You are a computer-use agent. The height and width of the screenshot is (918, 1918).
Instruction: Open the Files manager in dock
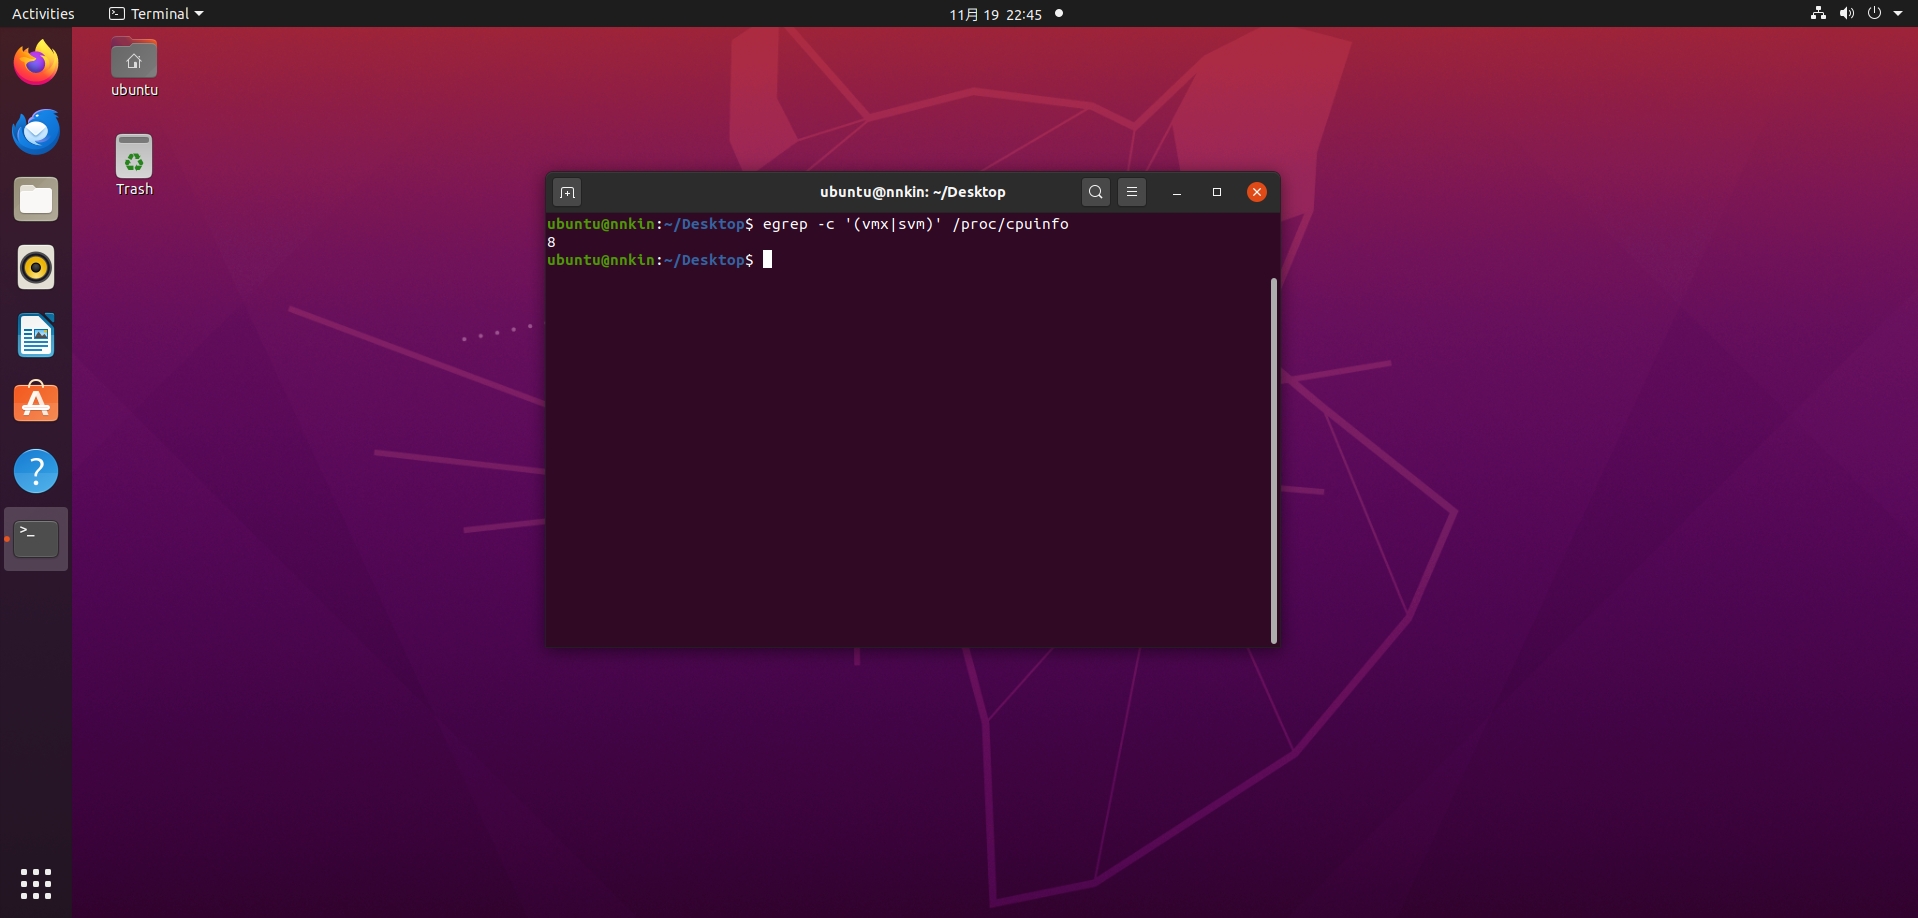36,200
